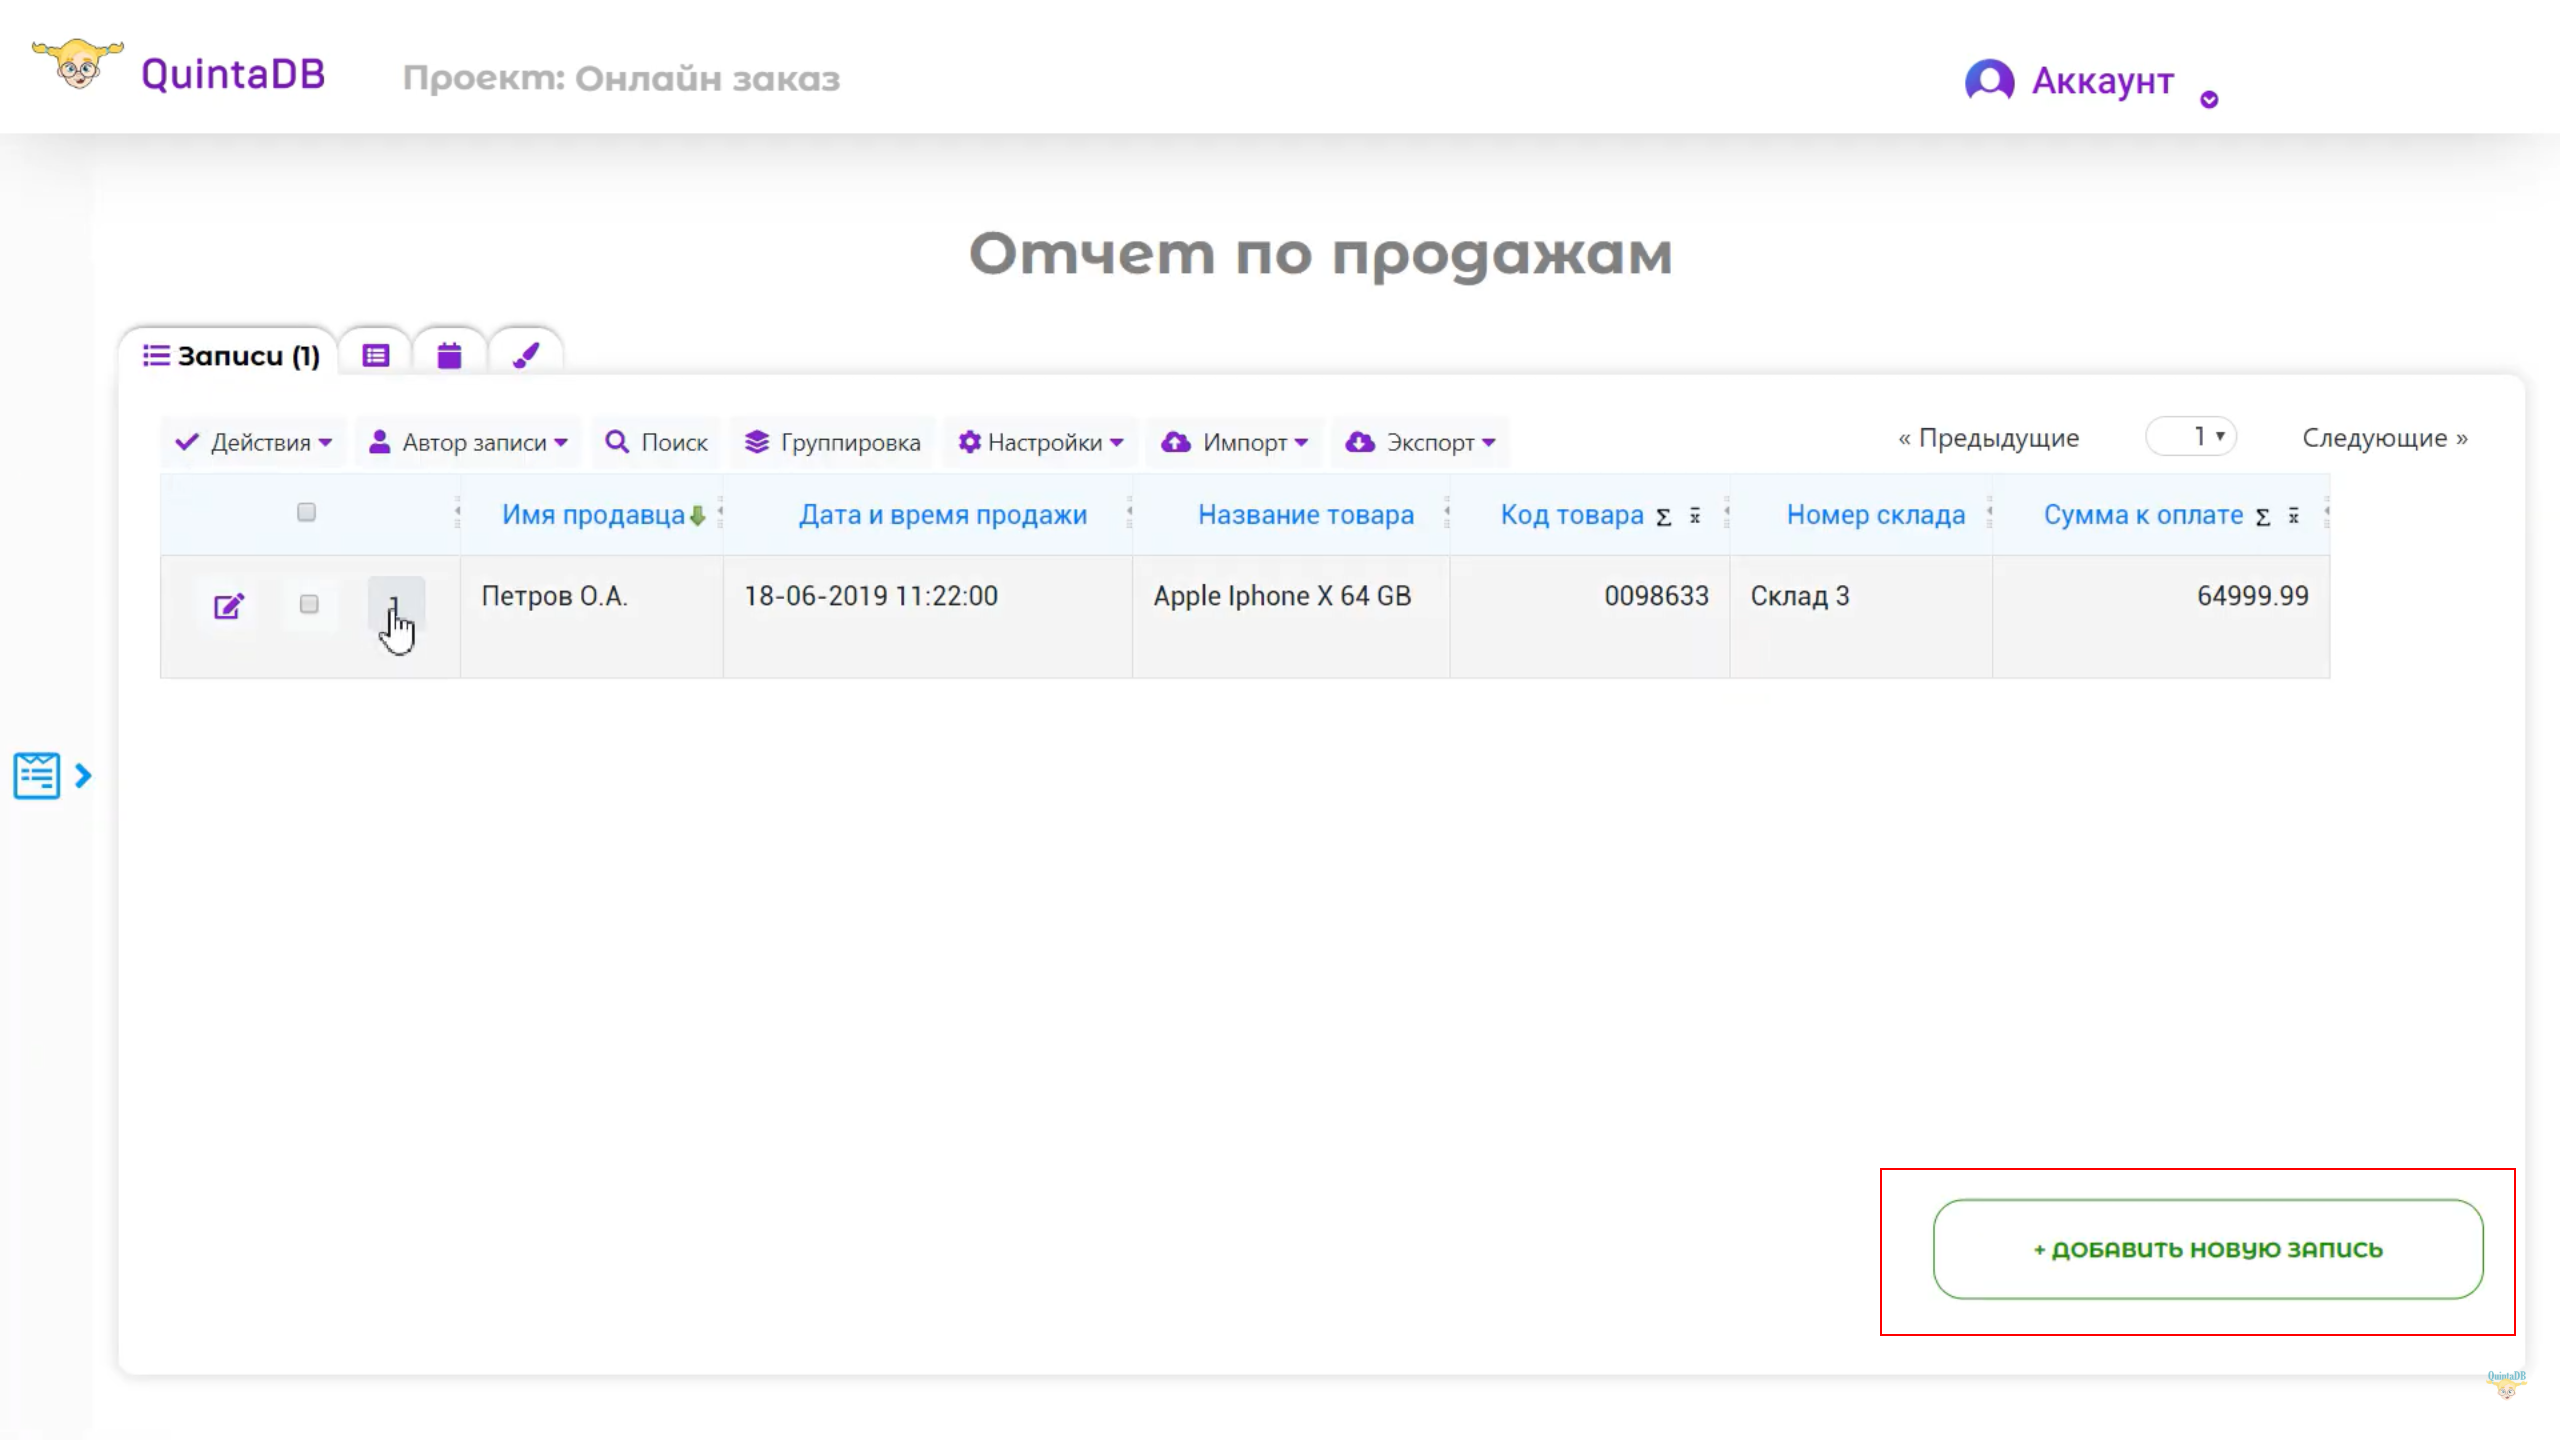The height and width of the screenshot is (1440, 2560).
Task: Click the left sidebar form panel icon
Action: [37, 775]
